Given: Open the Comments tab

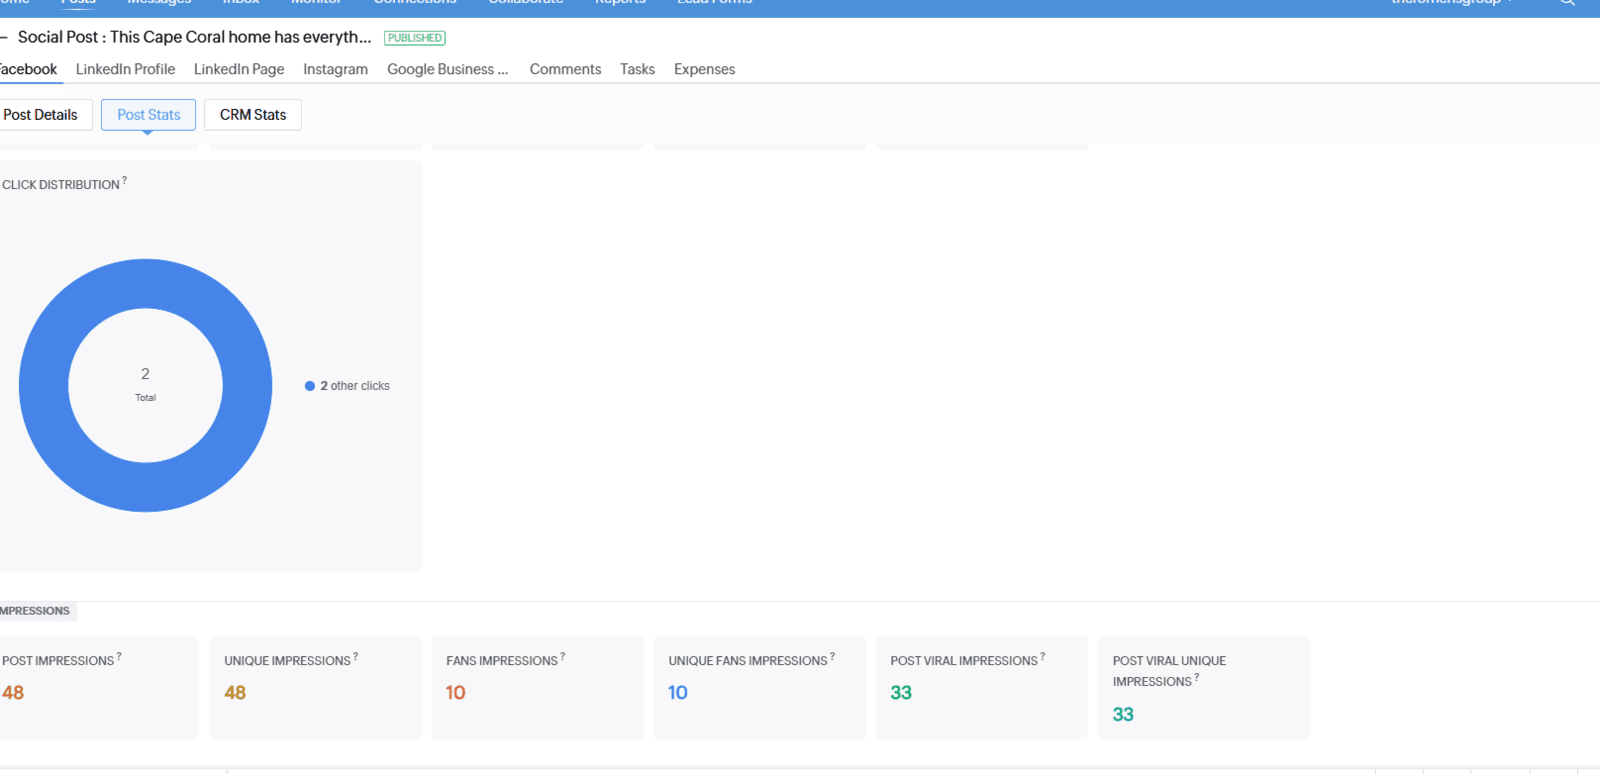Looking at the screenshot, I should 565,69.
